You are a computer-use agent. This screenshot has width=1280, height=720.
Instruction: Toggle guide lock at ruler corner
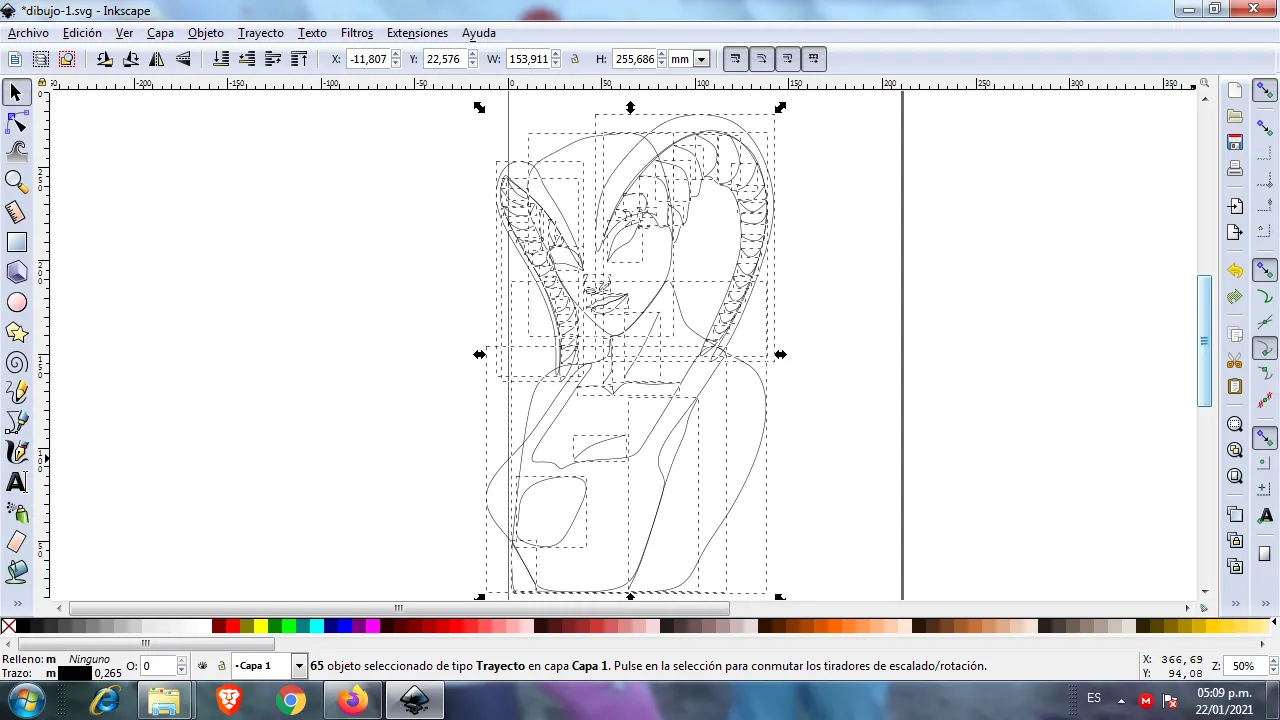point(41,84)
